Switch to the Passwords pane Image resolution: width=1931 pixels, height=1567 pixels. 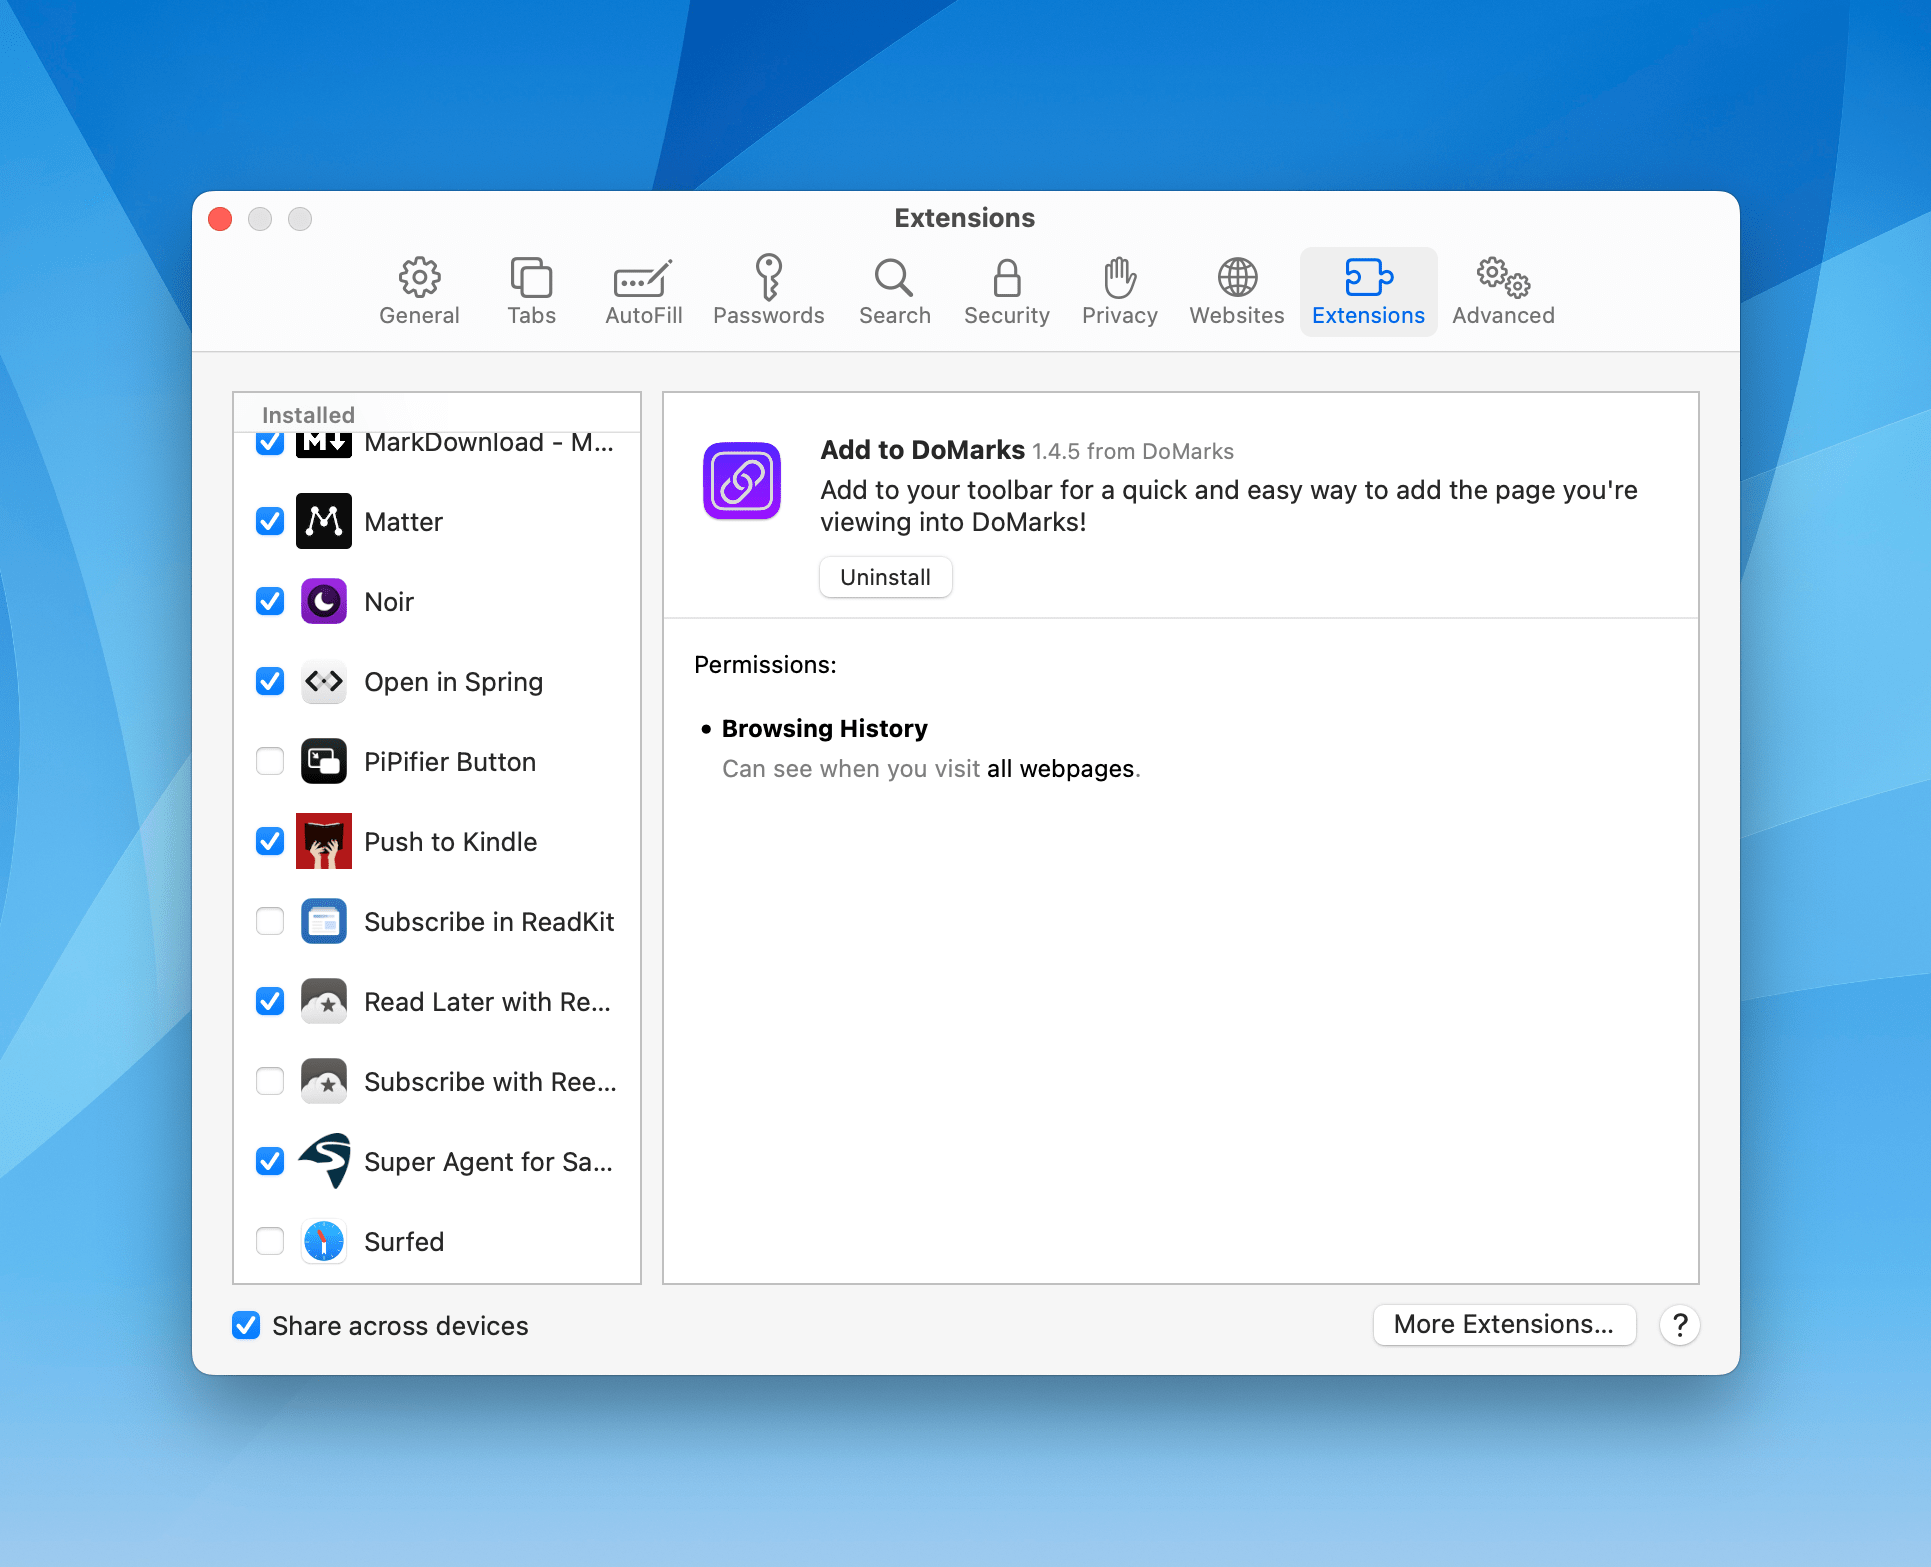[768, 291]
